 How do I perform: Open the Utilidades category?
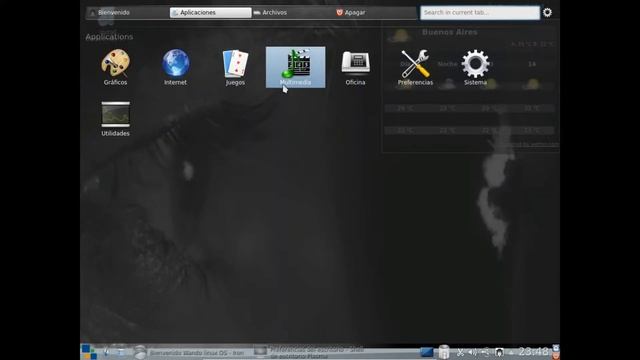116,118
